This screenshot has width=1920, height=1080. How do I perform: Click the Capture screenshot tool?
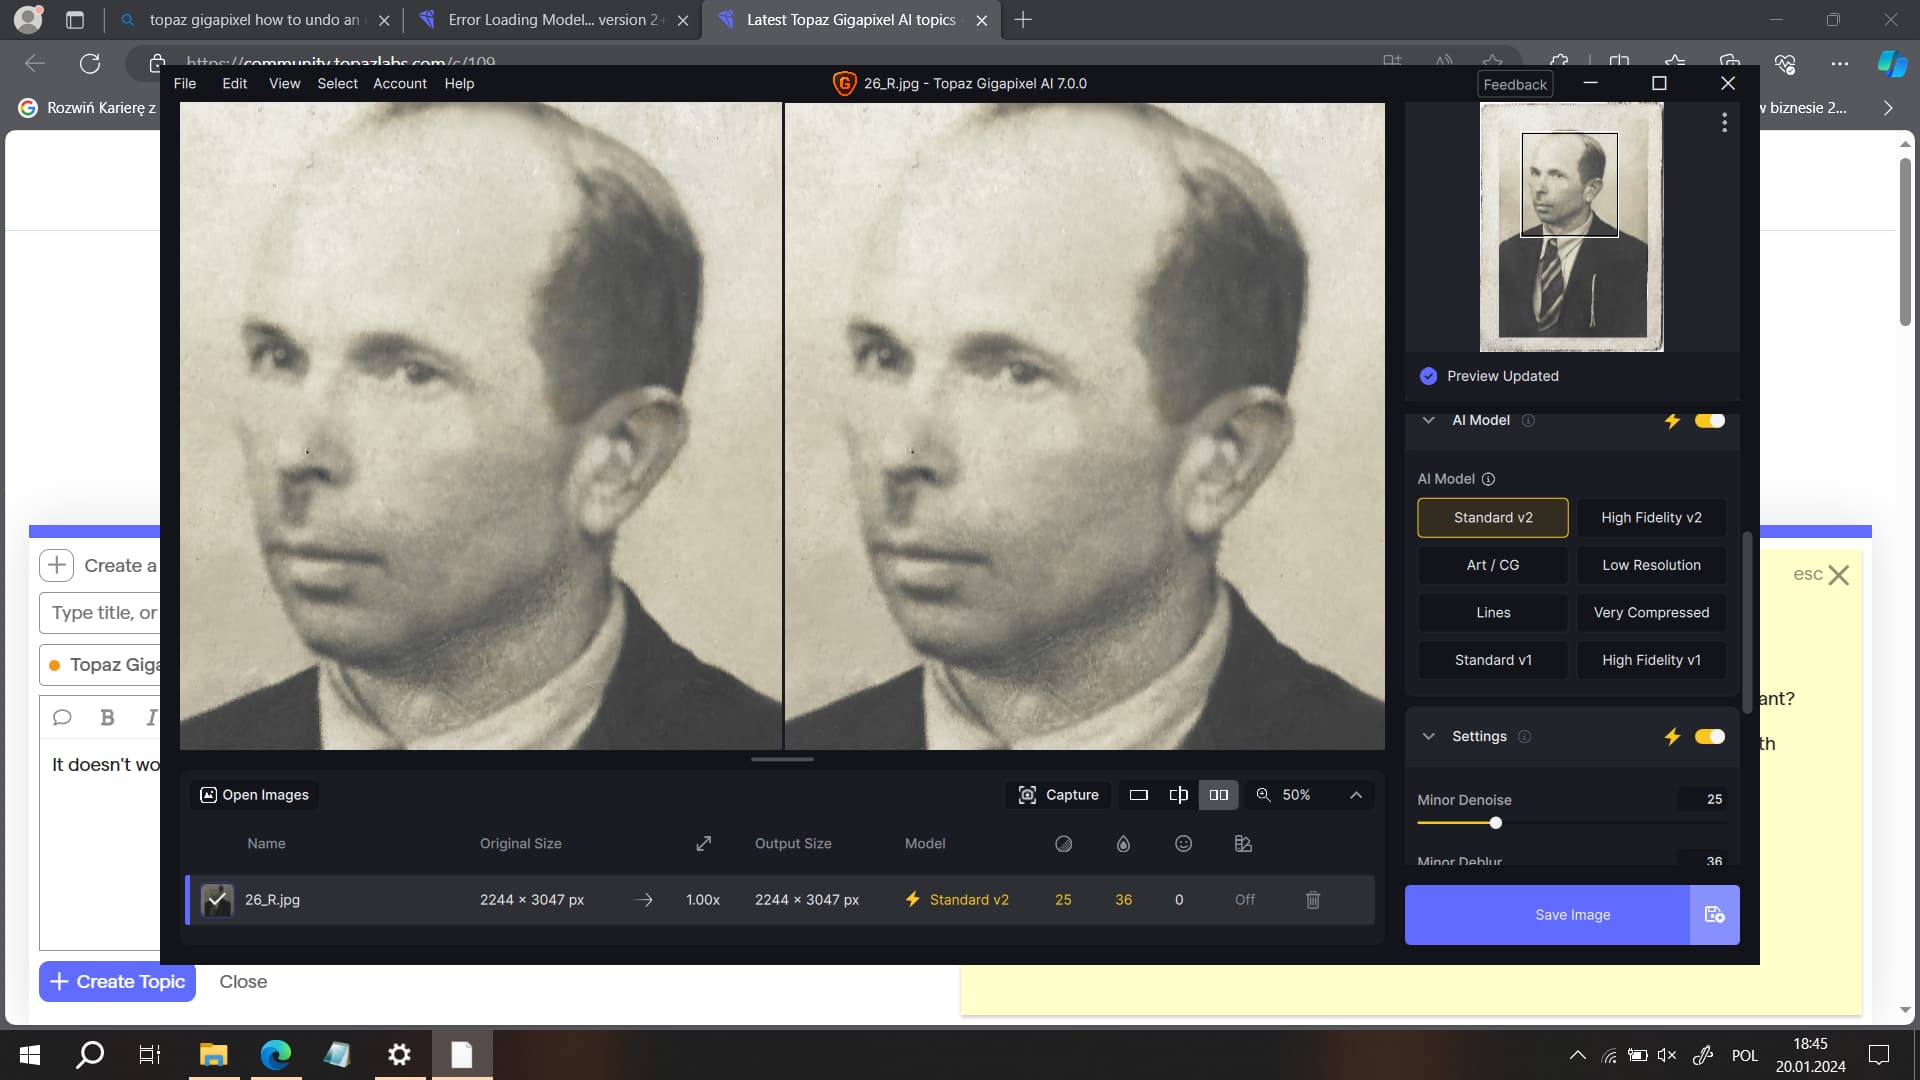pyautogui.click(x=1057, y=795)
